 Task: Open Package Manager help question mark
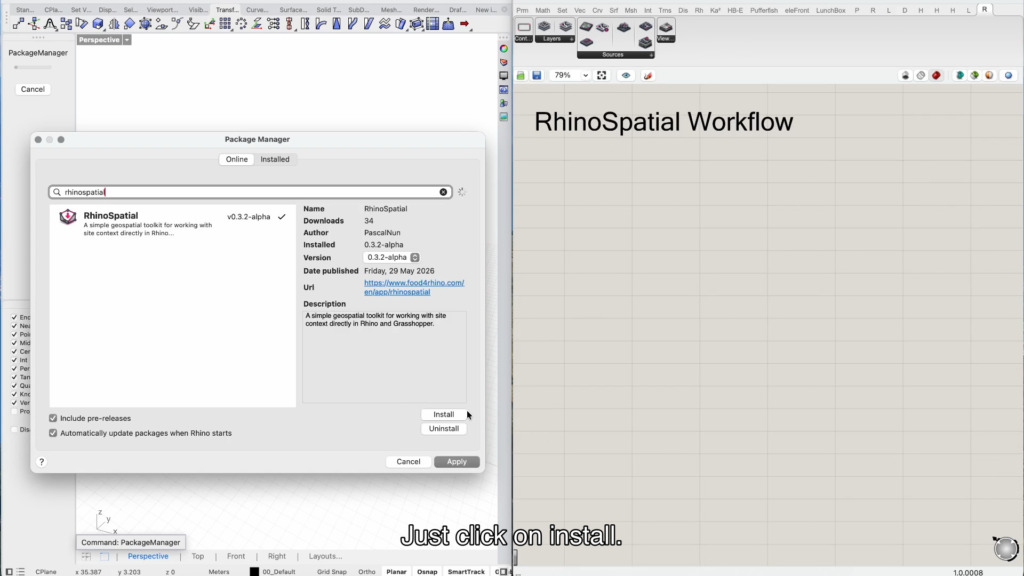point(41,462)
